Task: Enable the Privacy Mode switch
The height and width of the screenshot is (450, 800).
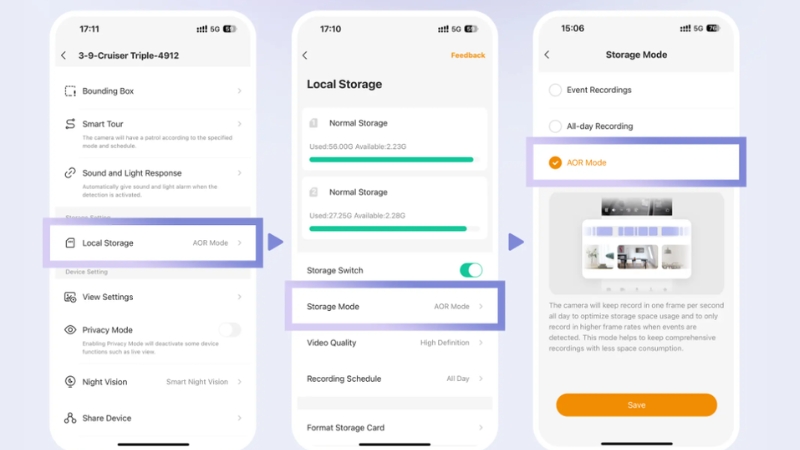Action: coord(229,330)
